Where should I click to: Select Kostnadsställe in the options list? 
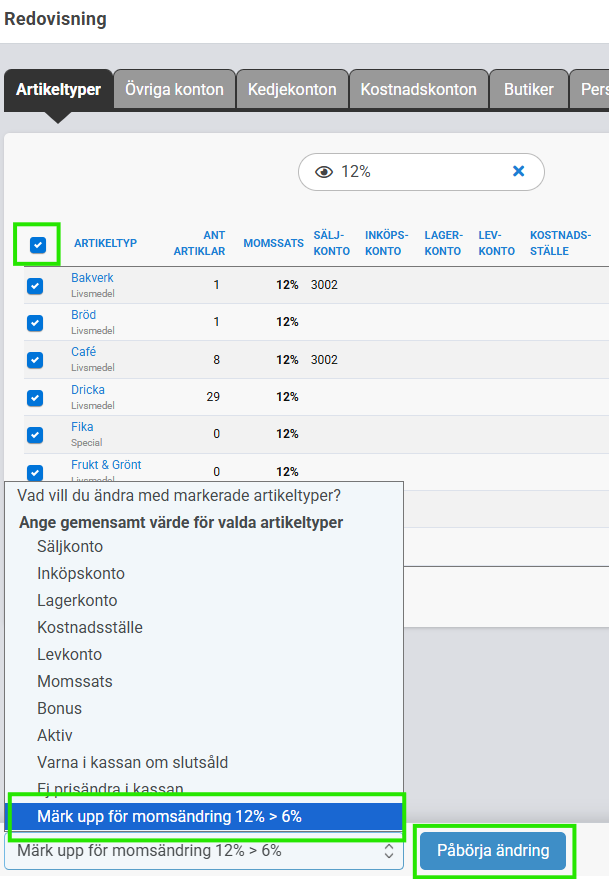pyautogui.click(x=90, y=628)
